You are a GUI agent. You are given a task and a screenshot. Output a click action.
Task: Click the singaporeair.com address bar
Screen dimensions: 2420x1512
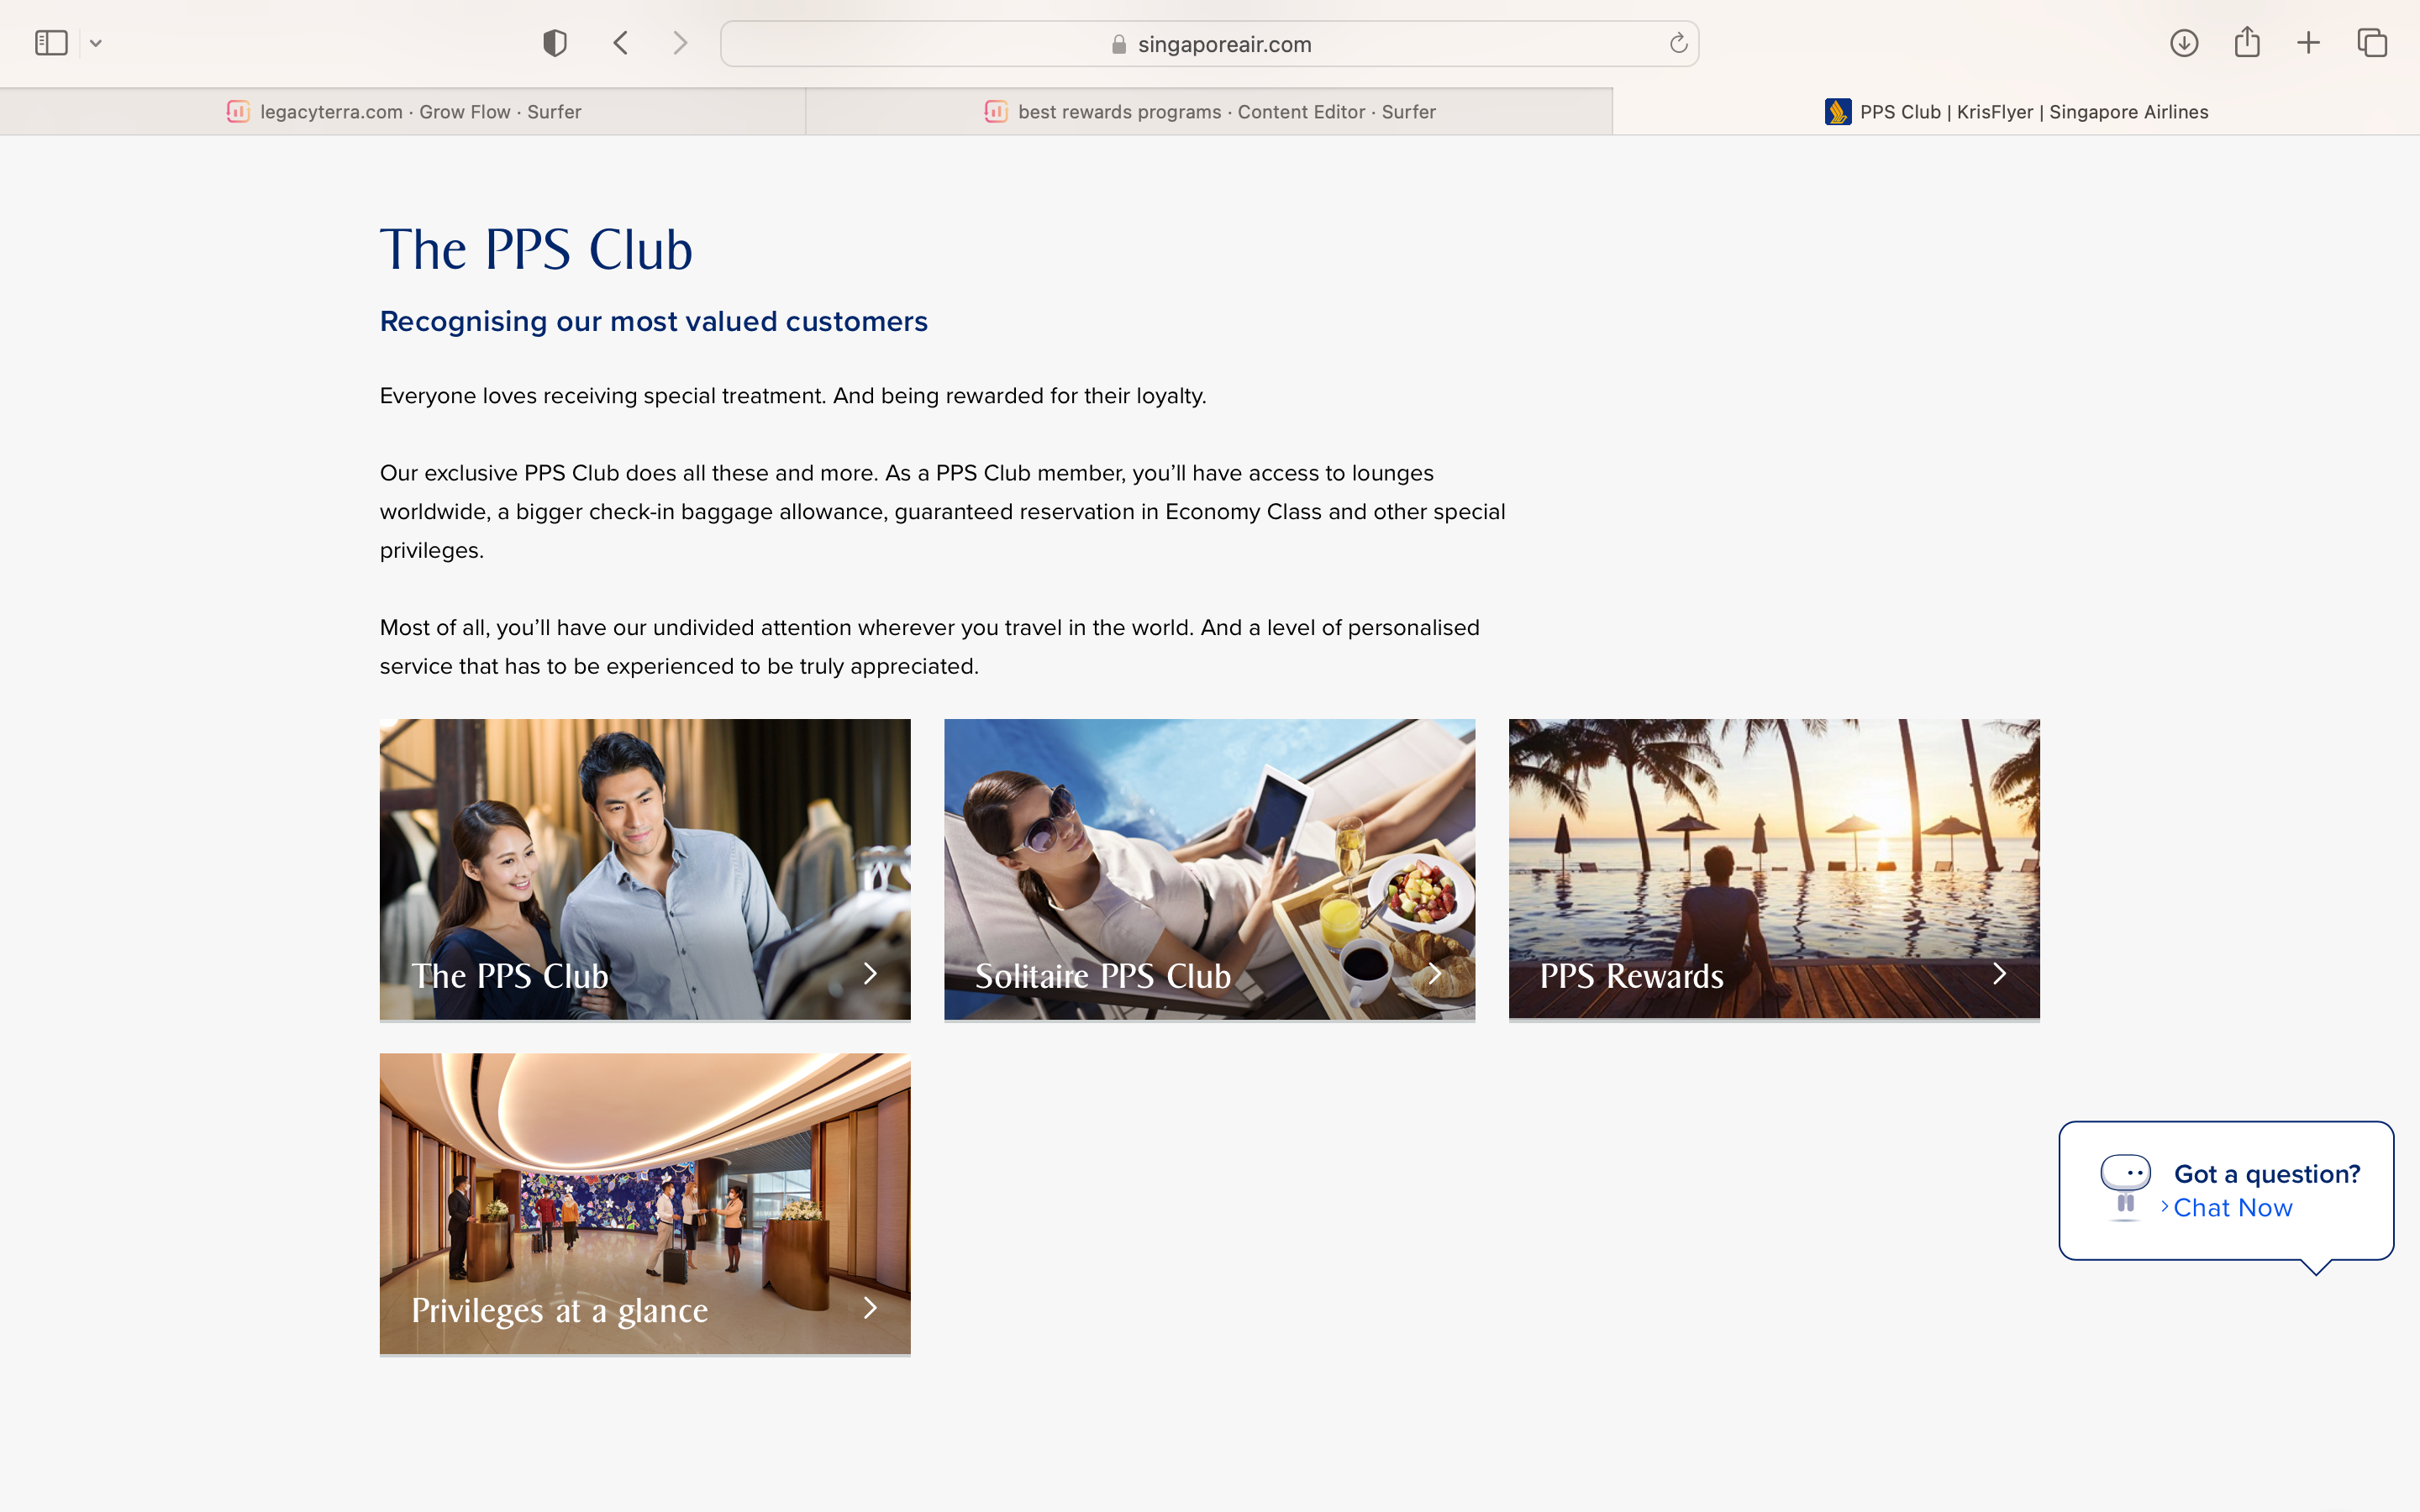[1209, 44]
